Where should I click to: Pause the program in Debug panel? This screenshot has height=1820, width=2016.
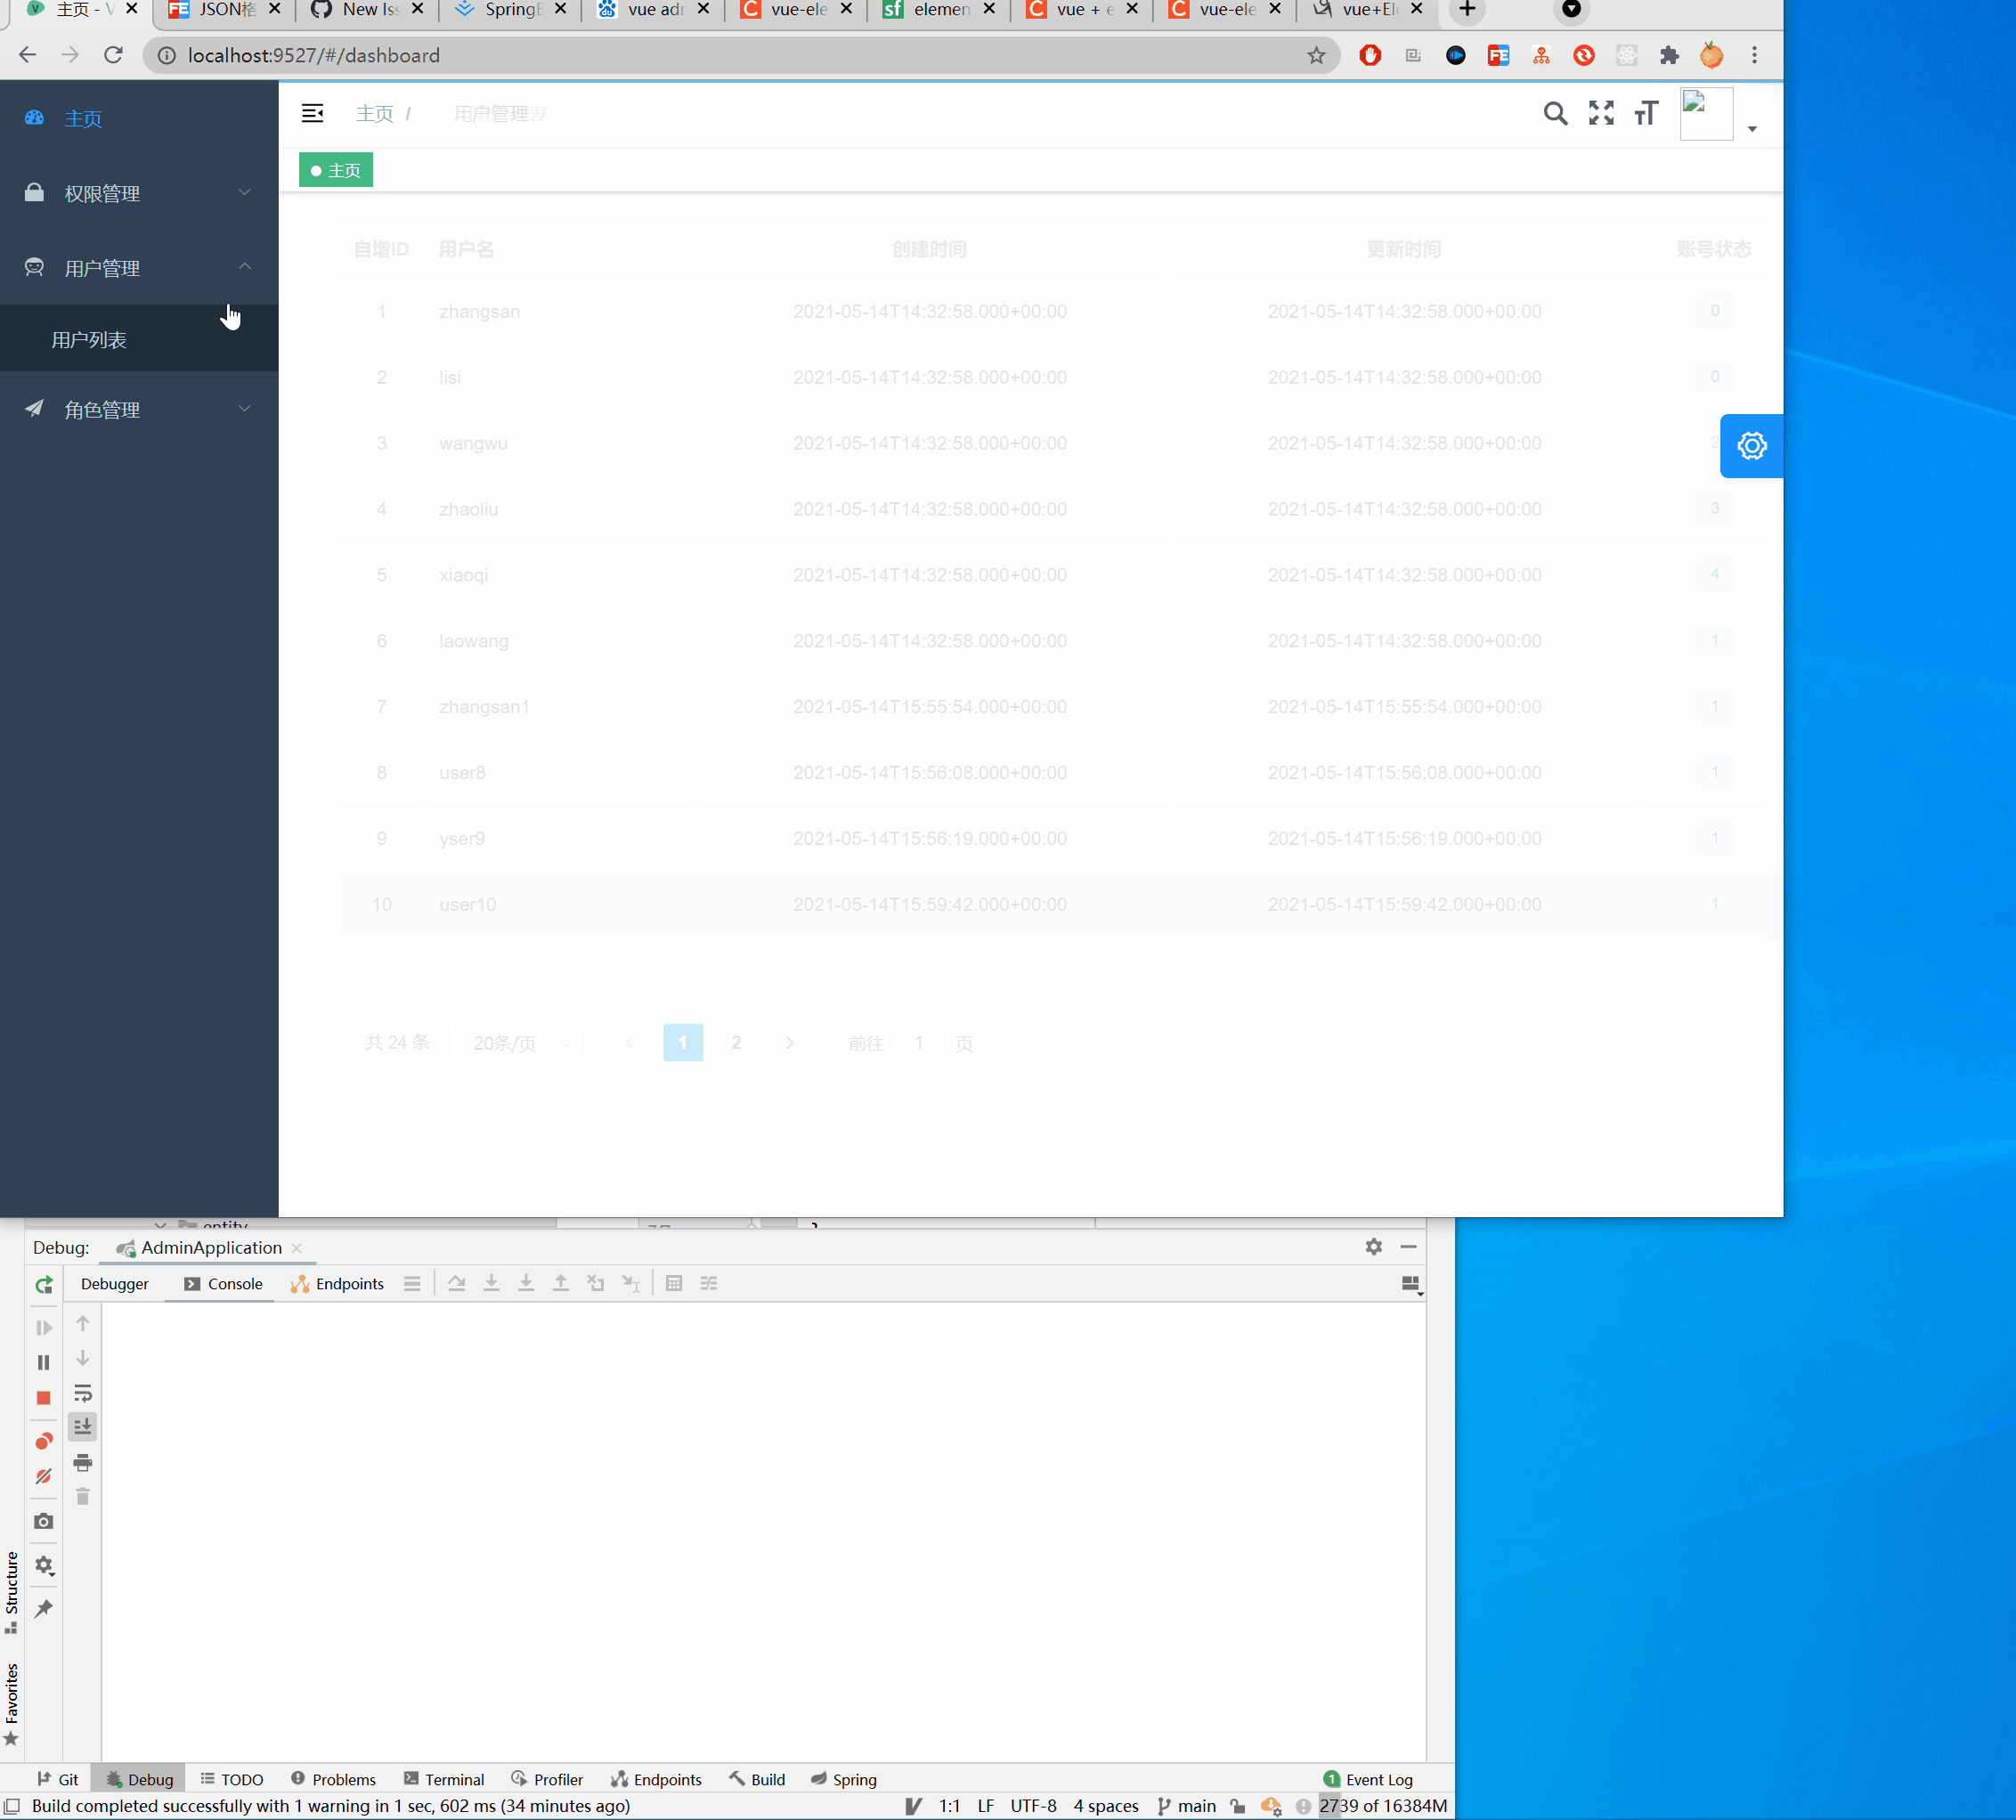click(44, 1363)
